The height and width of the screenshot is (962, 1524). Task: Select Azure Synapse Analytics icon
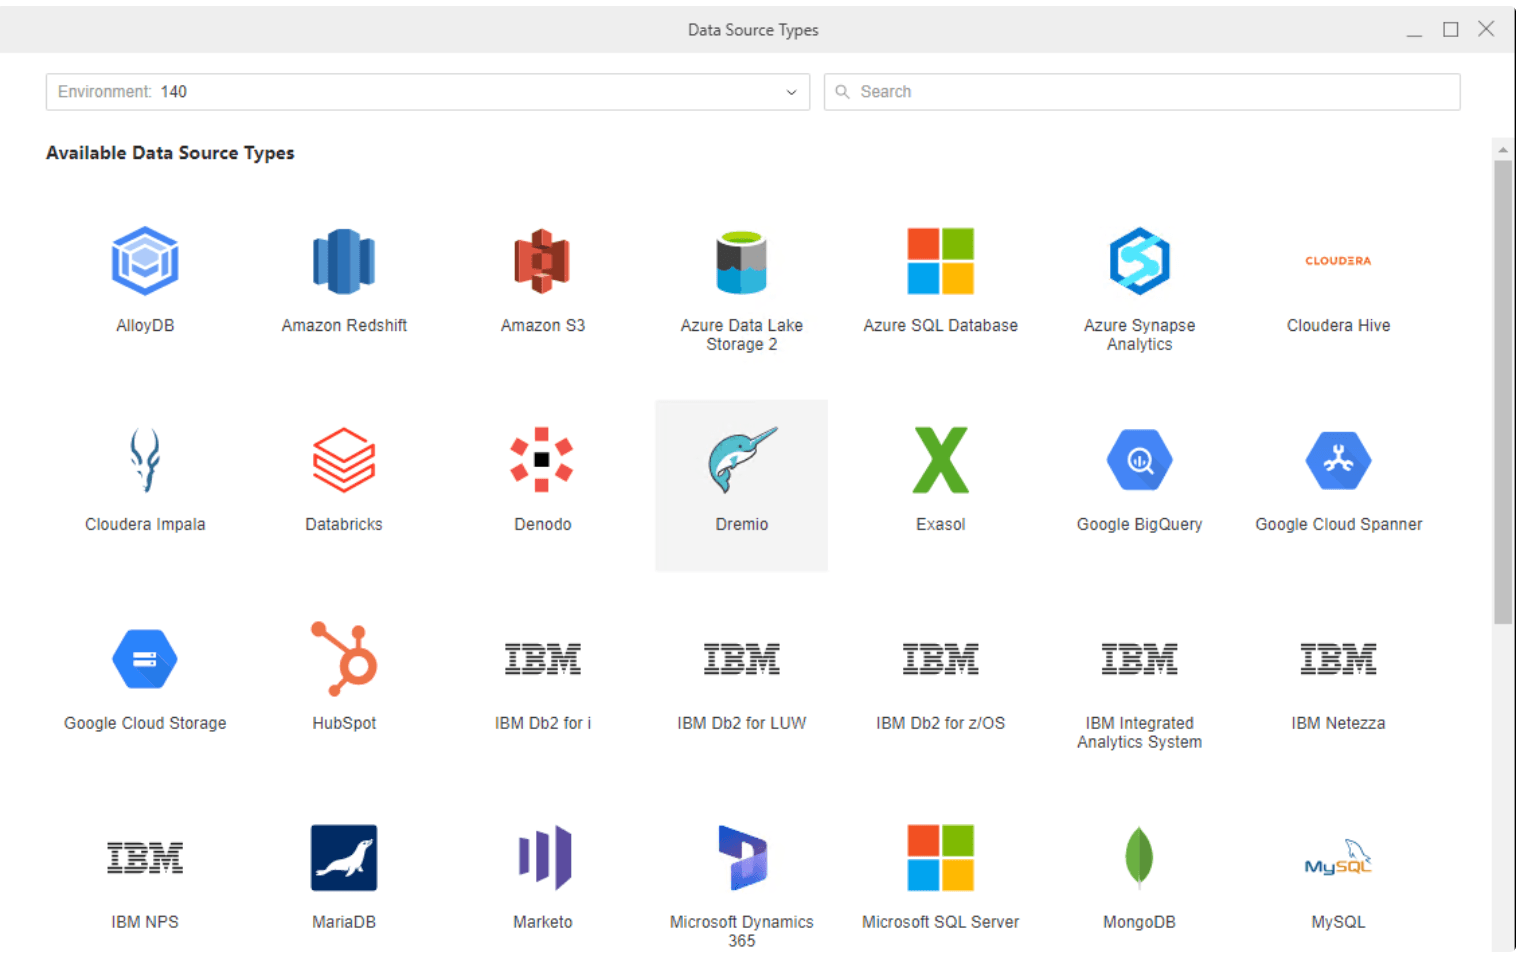(x=1139, y=261)
